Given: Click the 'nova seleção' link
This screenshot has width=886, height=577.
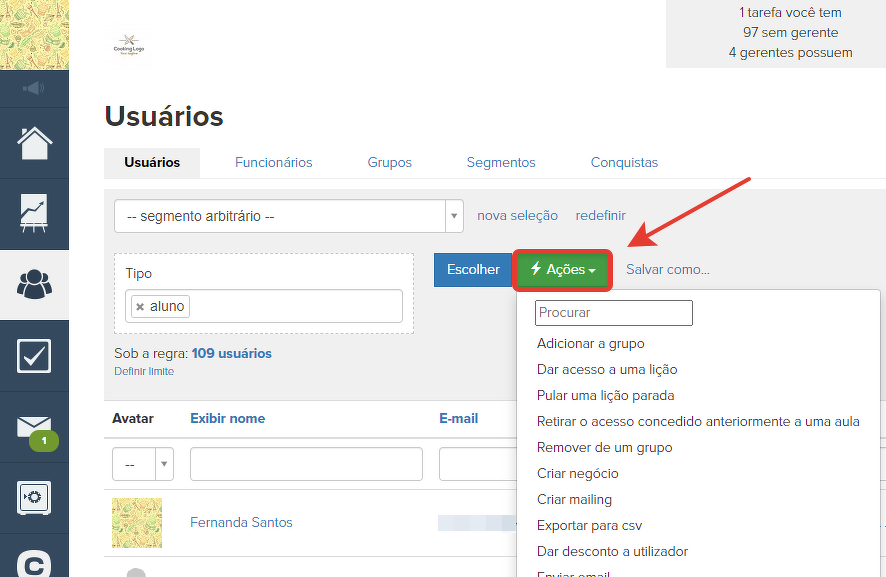Looking at the screenshot, I should (517, 216).
